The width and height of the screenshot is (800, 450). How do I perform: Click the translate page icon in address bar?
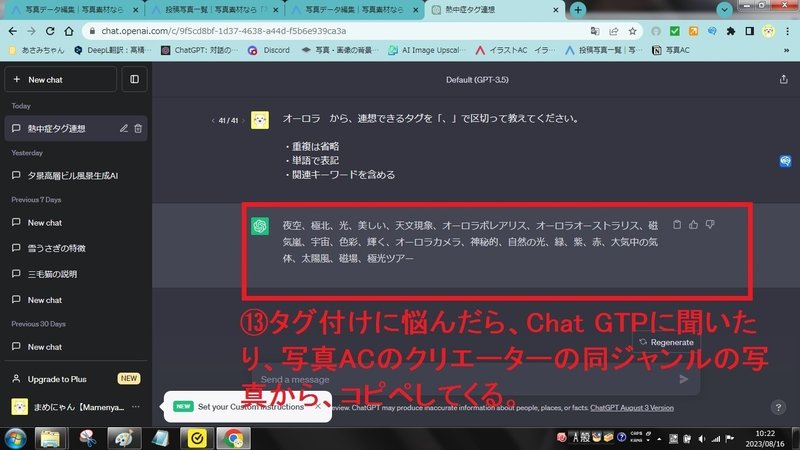[595, 31]
